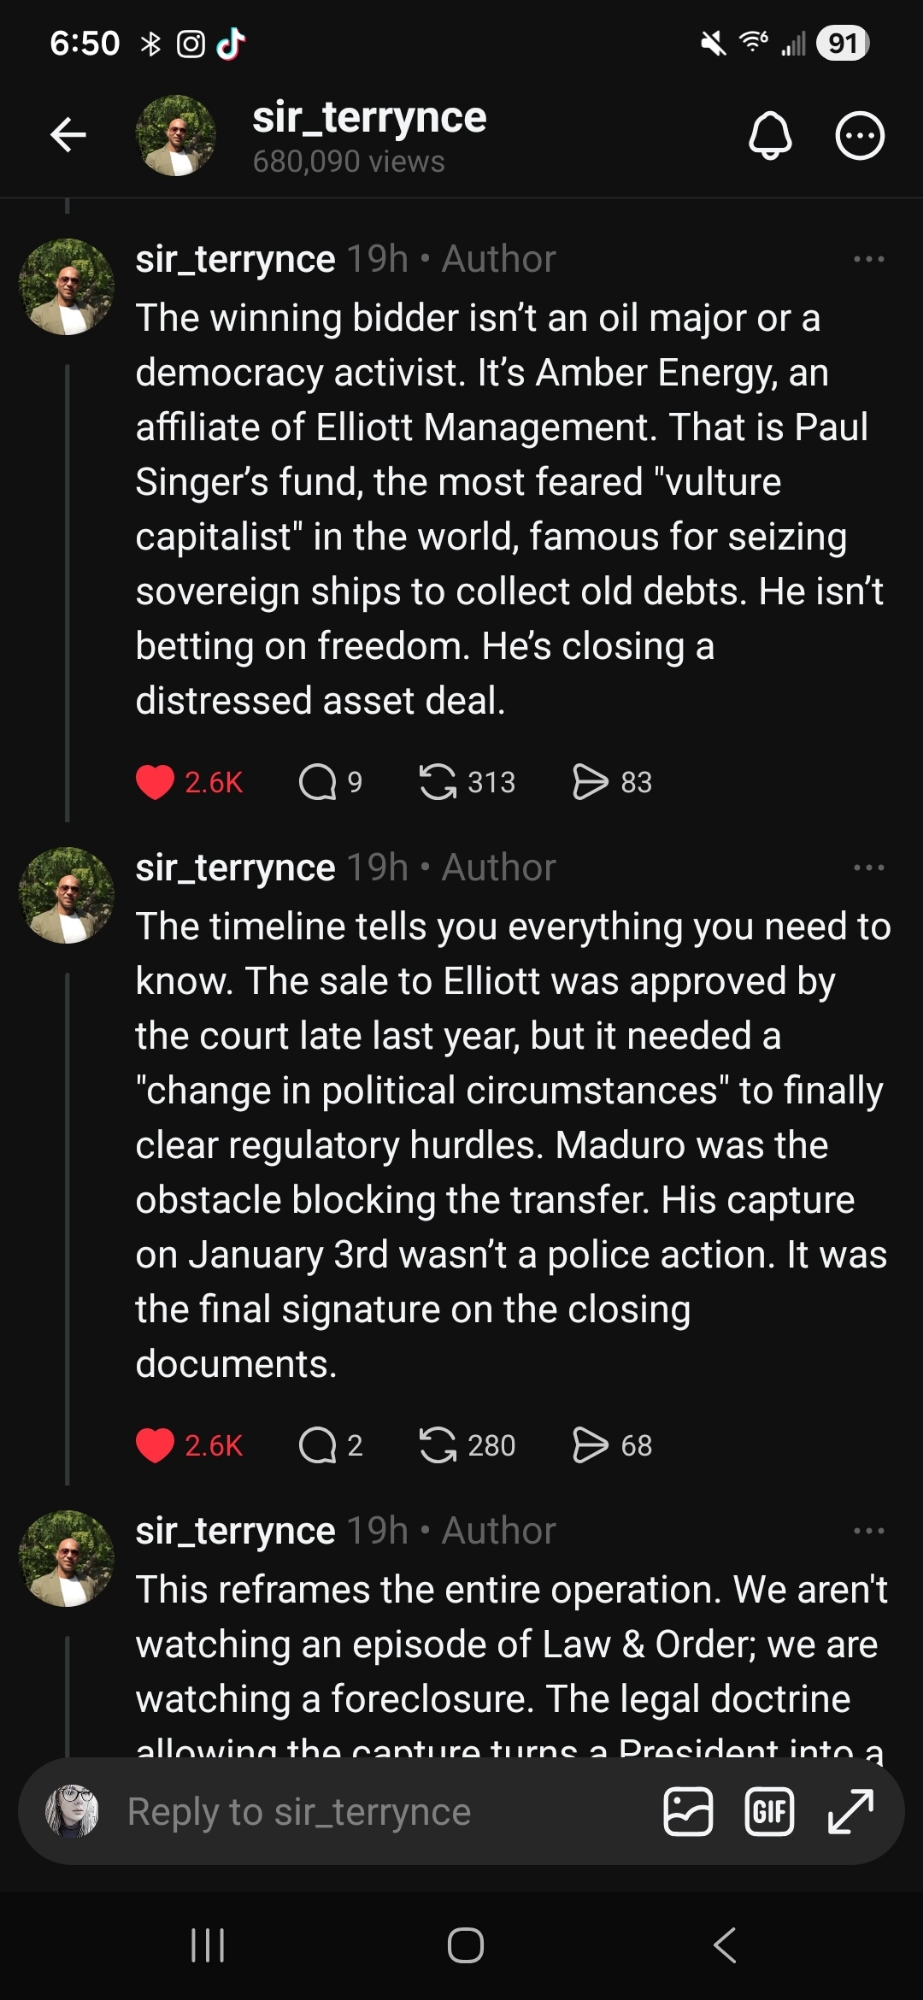This screenshot has height=2000, width=923.
Task: Tap the sir_terrynce username in the header
Action: coord(369,118)
